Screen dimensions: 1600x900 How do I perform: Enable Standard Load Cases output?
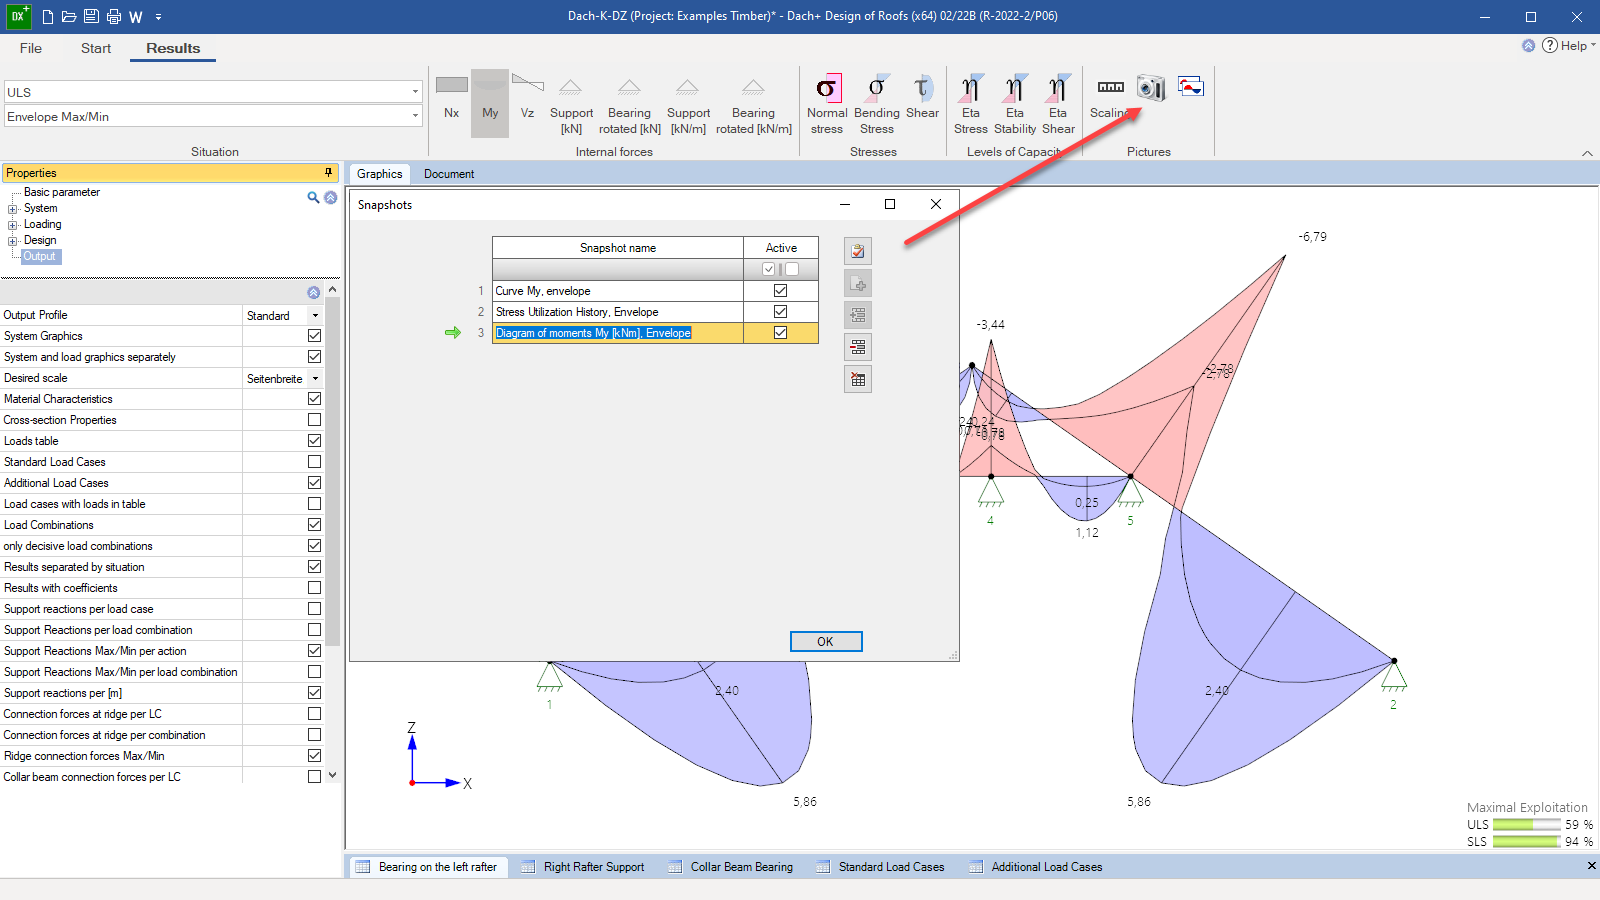[315, 462]
